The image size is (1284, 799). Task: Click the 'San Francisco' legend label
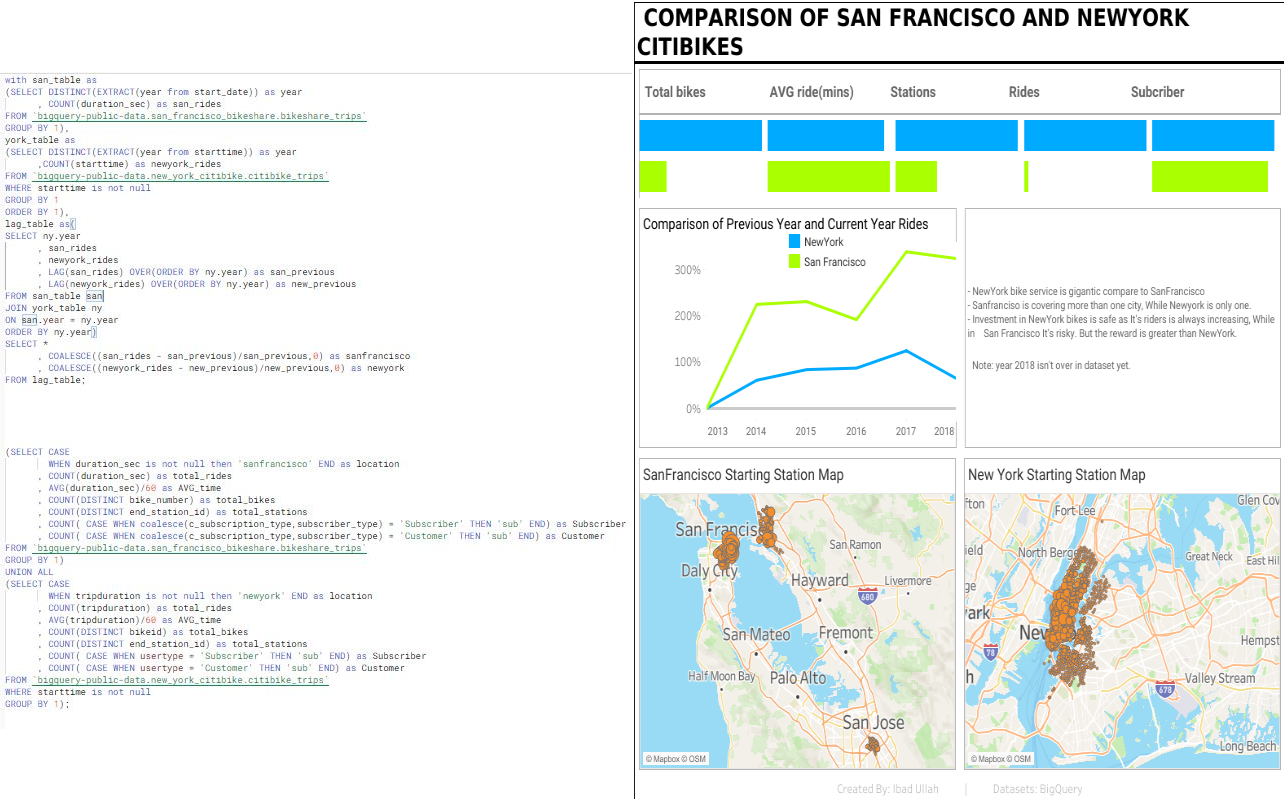point(835,262)
